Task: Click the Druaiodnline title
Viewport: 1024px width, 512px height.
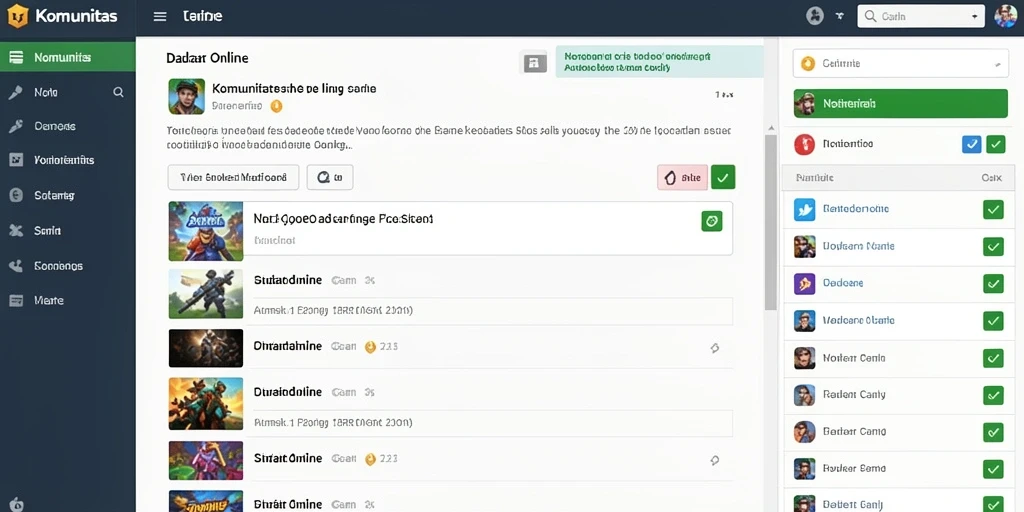Action: (x=287, y=392)
